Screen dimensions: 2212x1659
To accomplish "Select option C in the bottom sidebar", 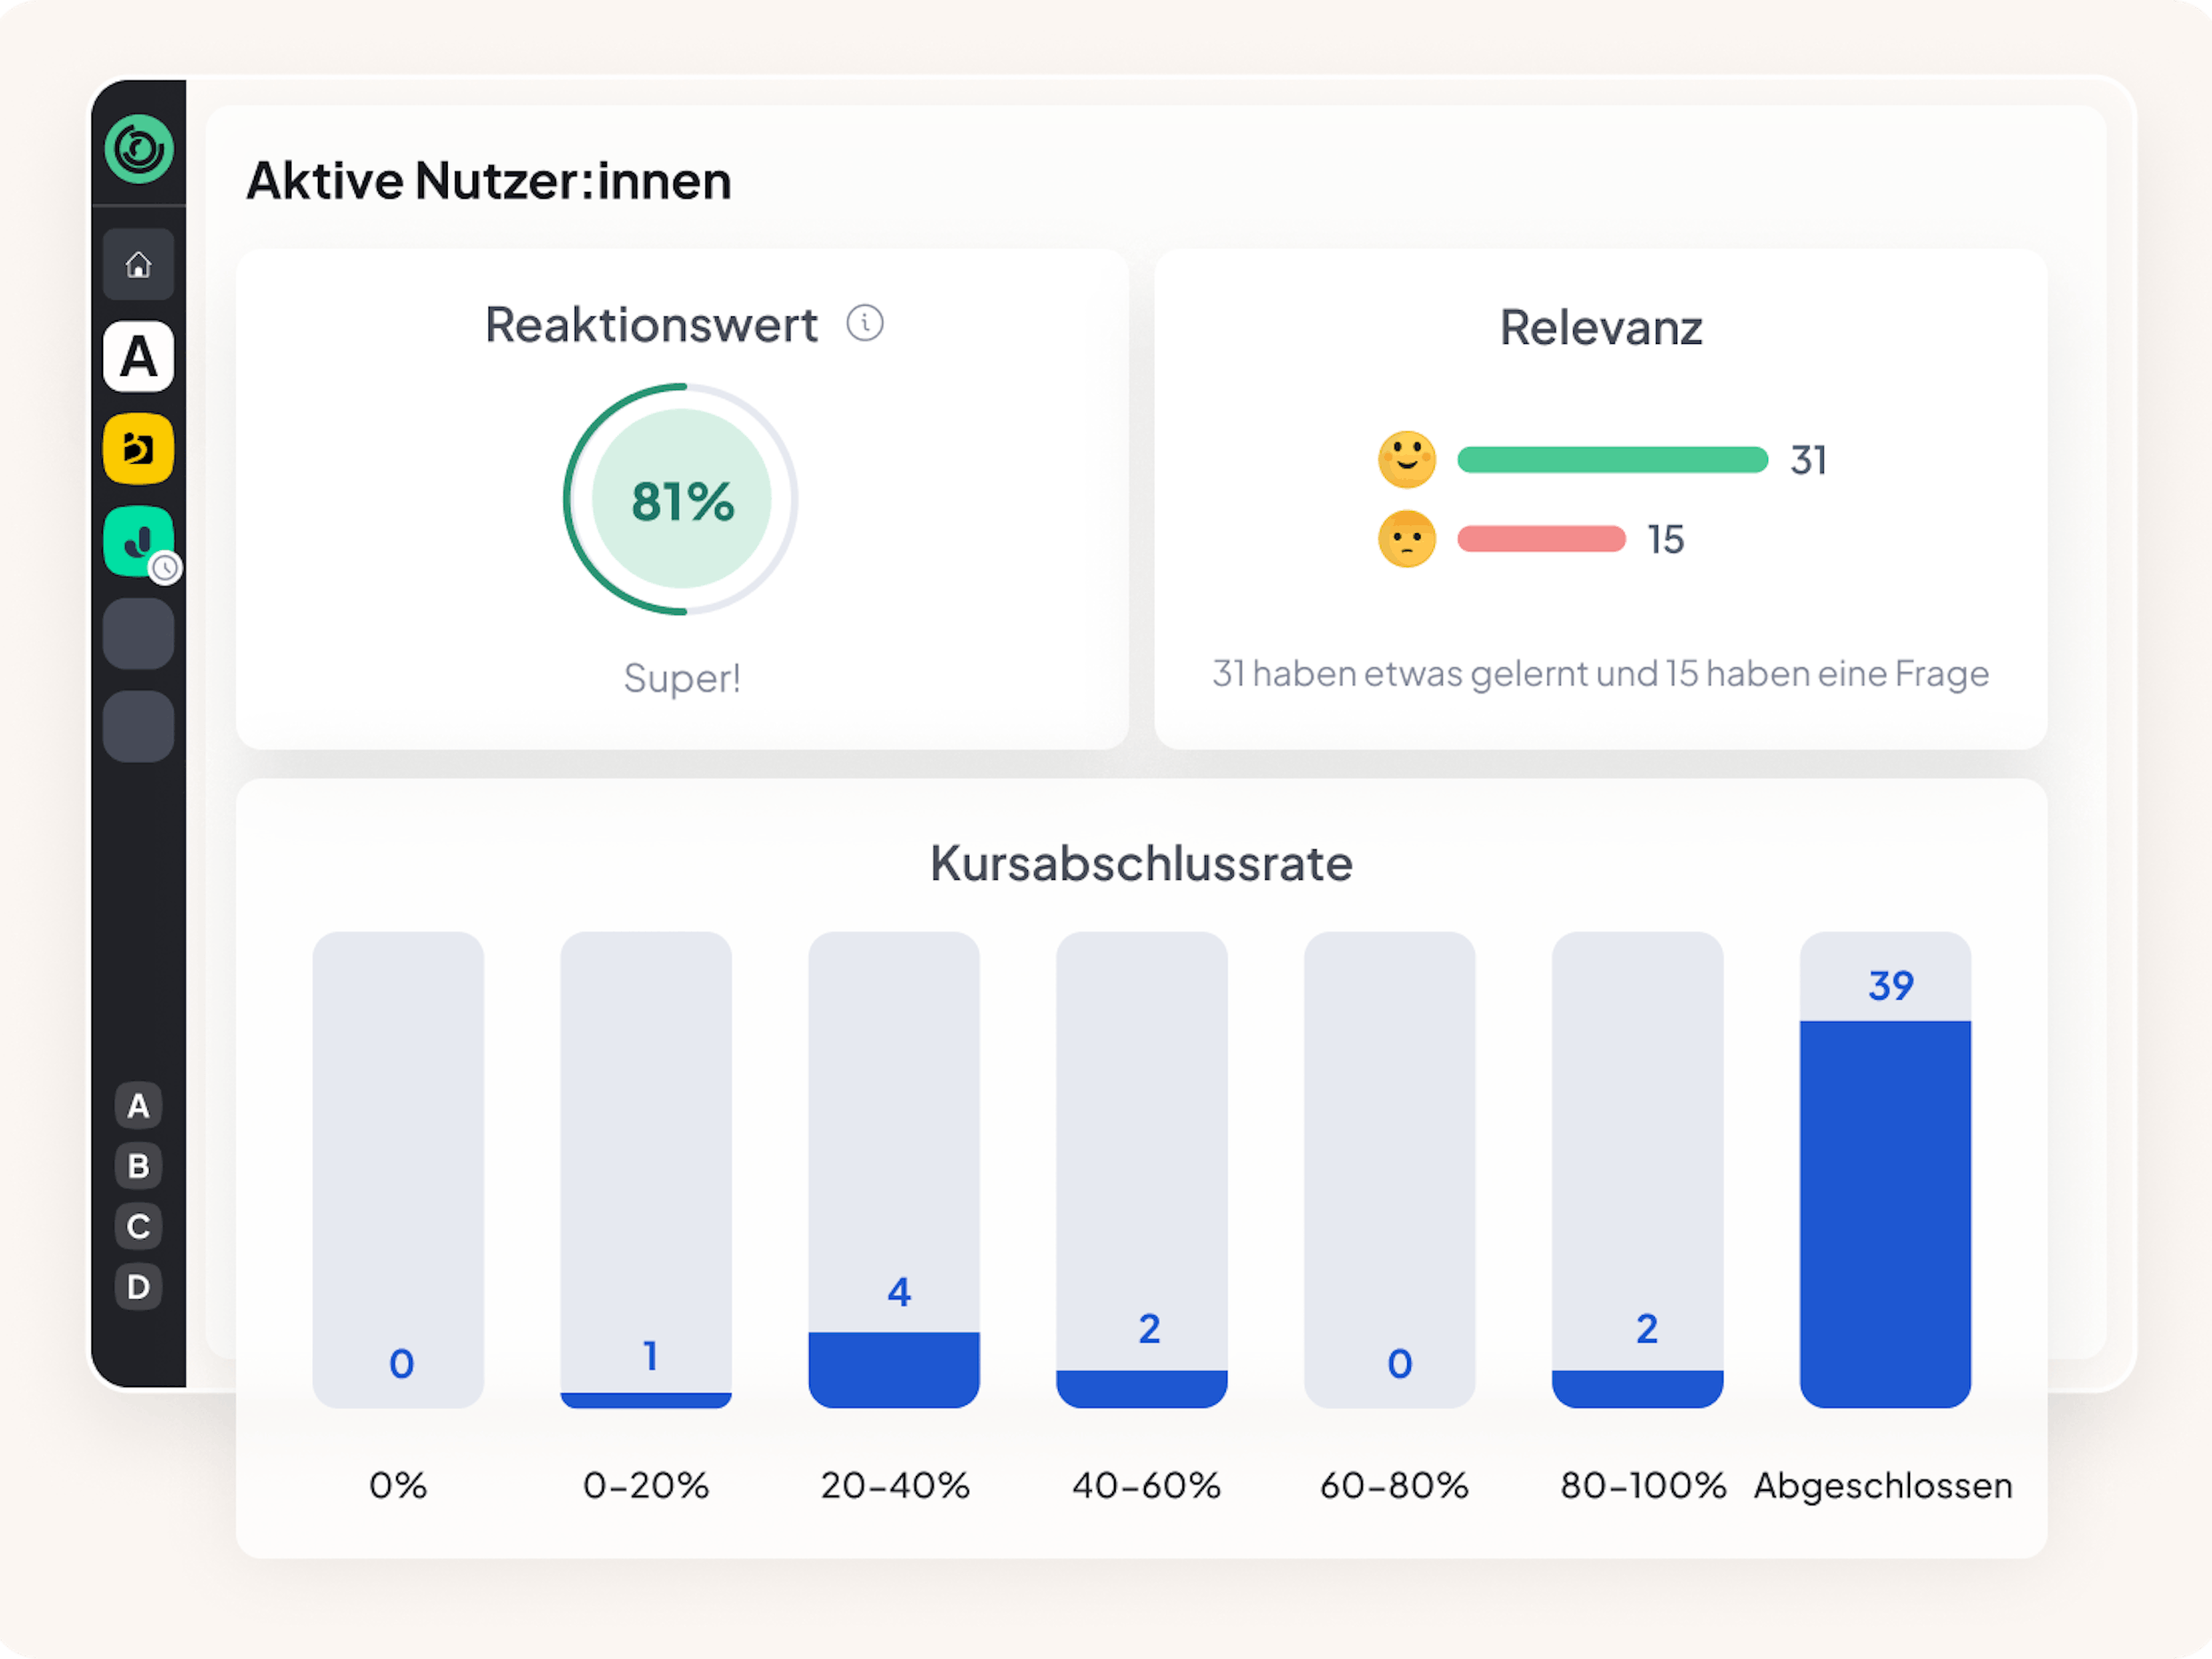I will click(x=138, y=1226).
